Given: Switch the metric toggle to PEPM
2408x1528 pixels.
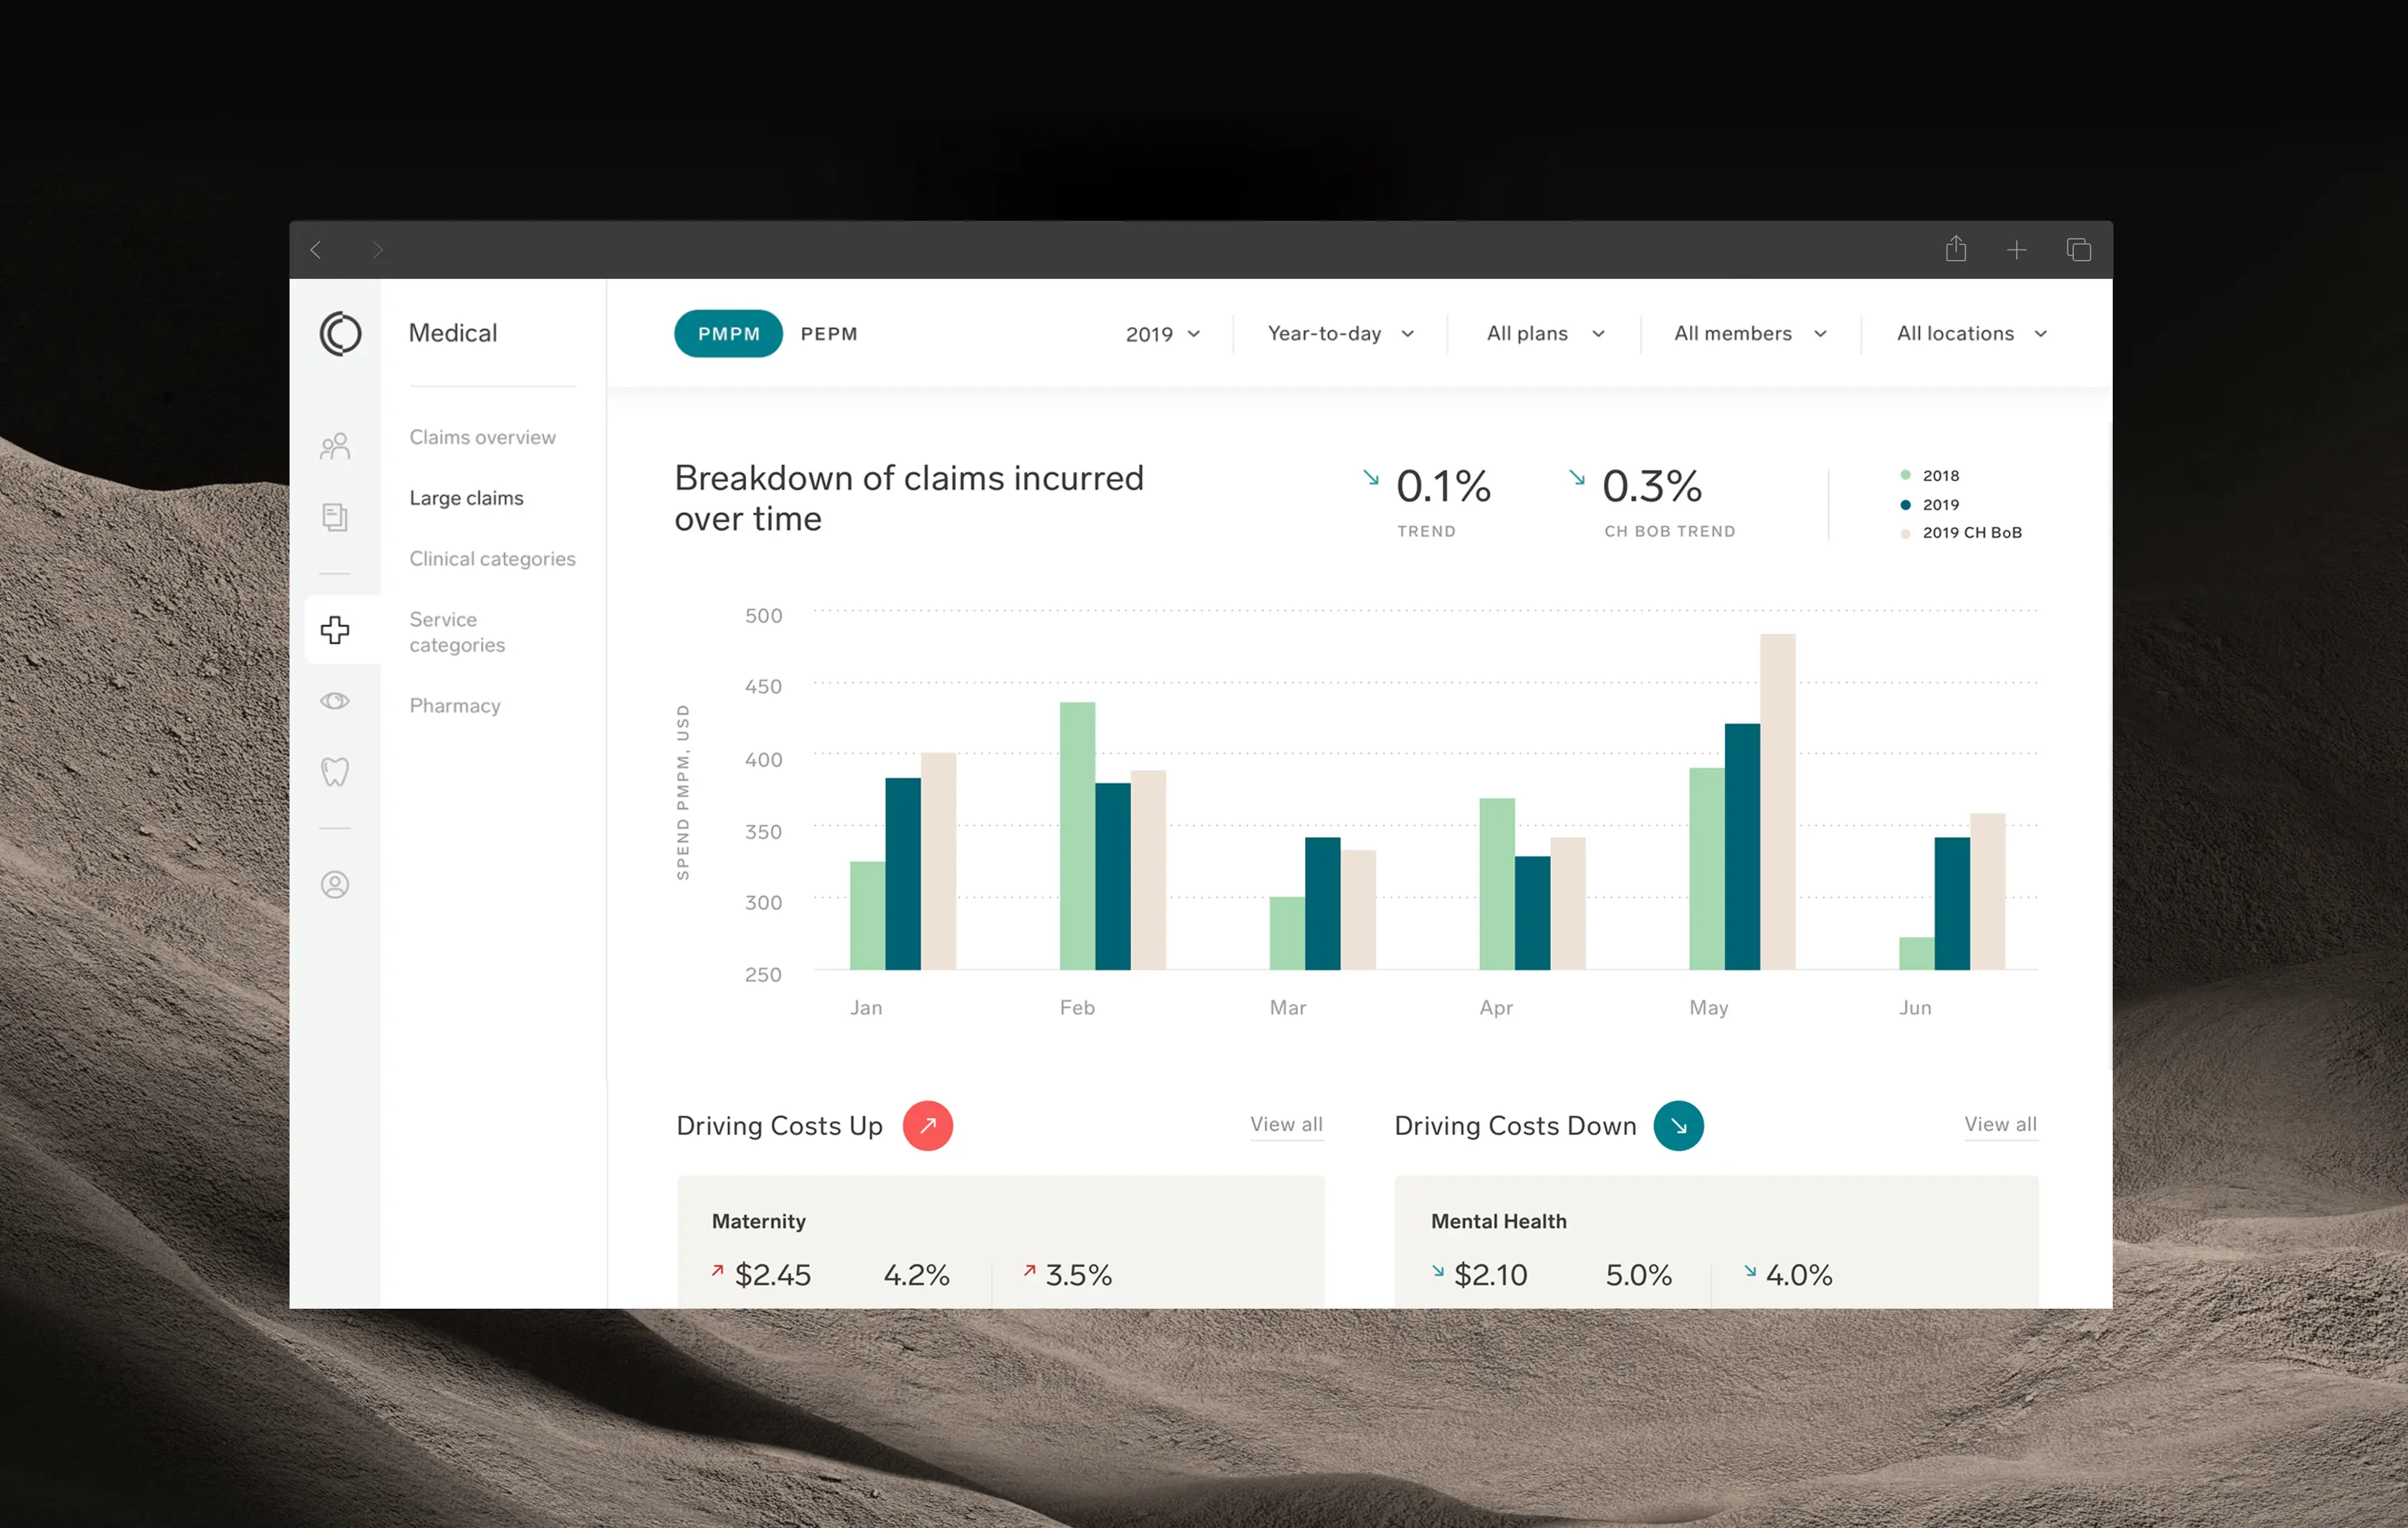Looking at the screenshot, I should [x=829, y=334].
